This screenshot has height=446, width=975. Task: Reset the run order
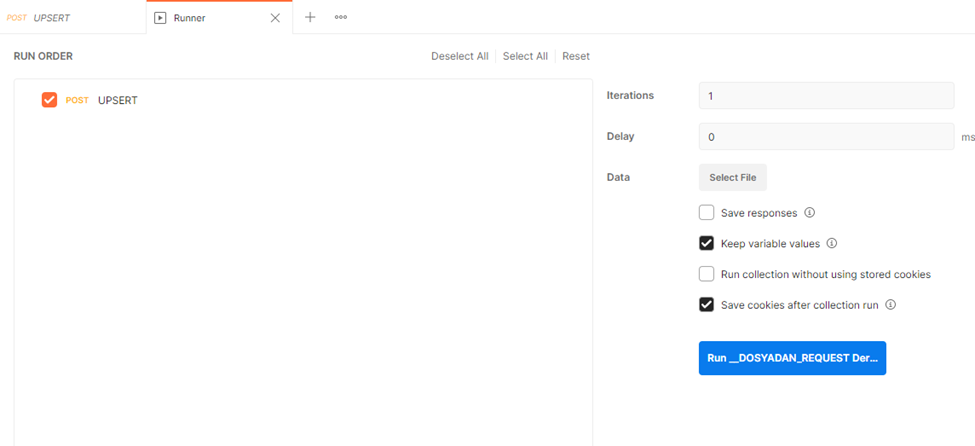click(576, 56)
